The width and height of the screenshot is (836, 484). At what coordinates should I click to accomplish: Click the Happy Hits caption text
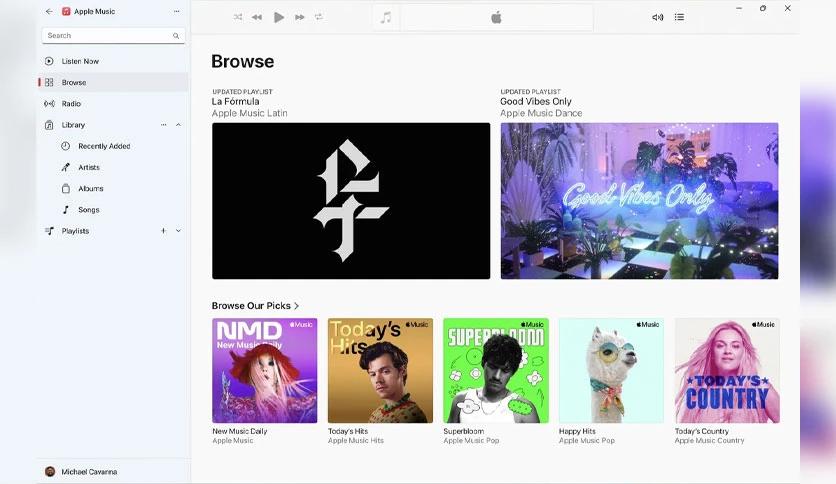[577, 431]
